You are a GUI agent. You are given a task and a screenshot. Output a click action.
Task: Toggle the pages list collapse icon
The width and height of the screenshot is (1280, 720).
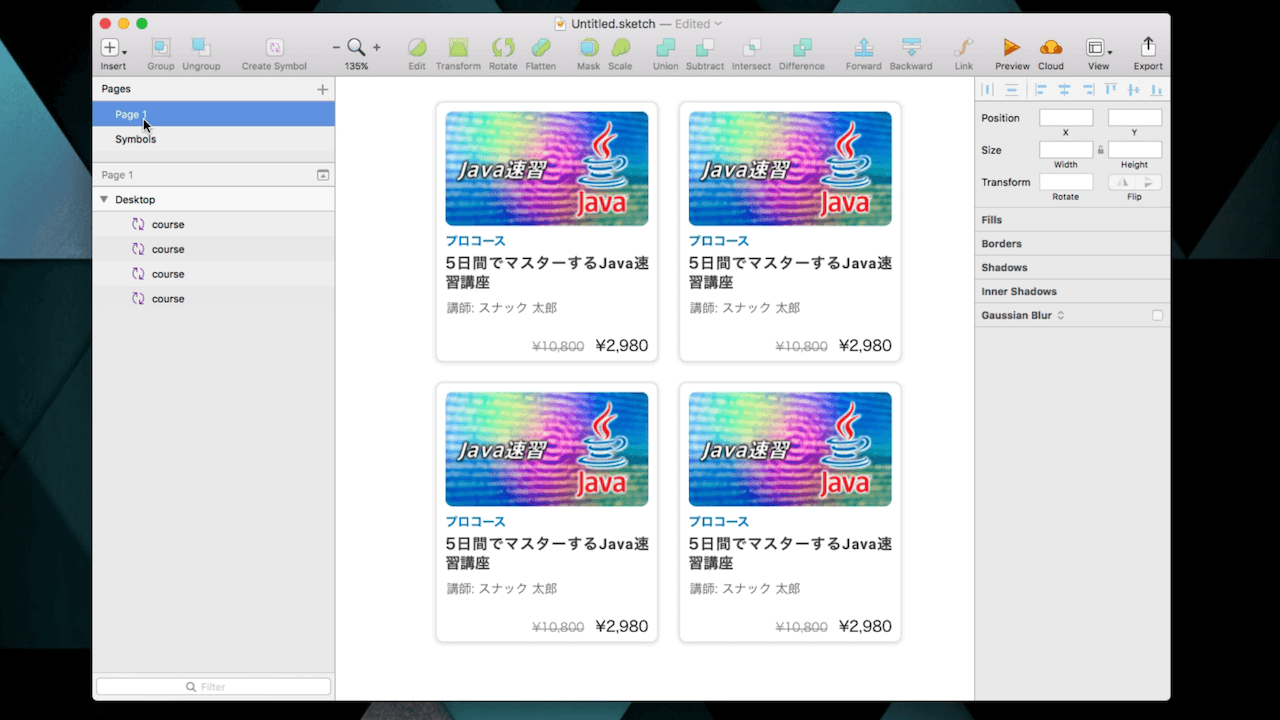coord(323,175)
